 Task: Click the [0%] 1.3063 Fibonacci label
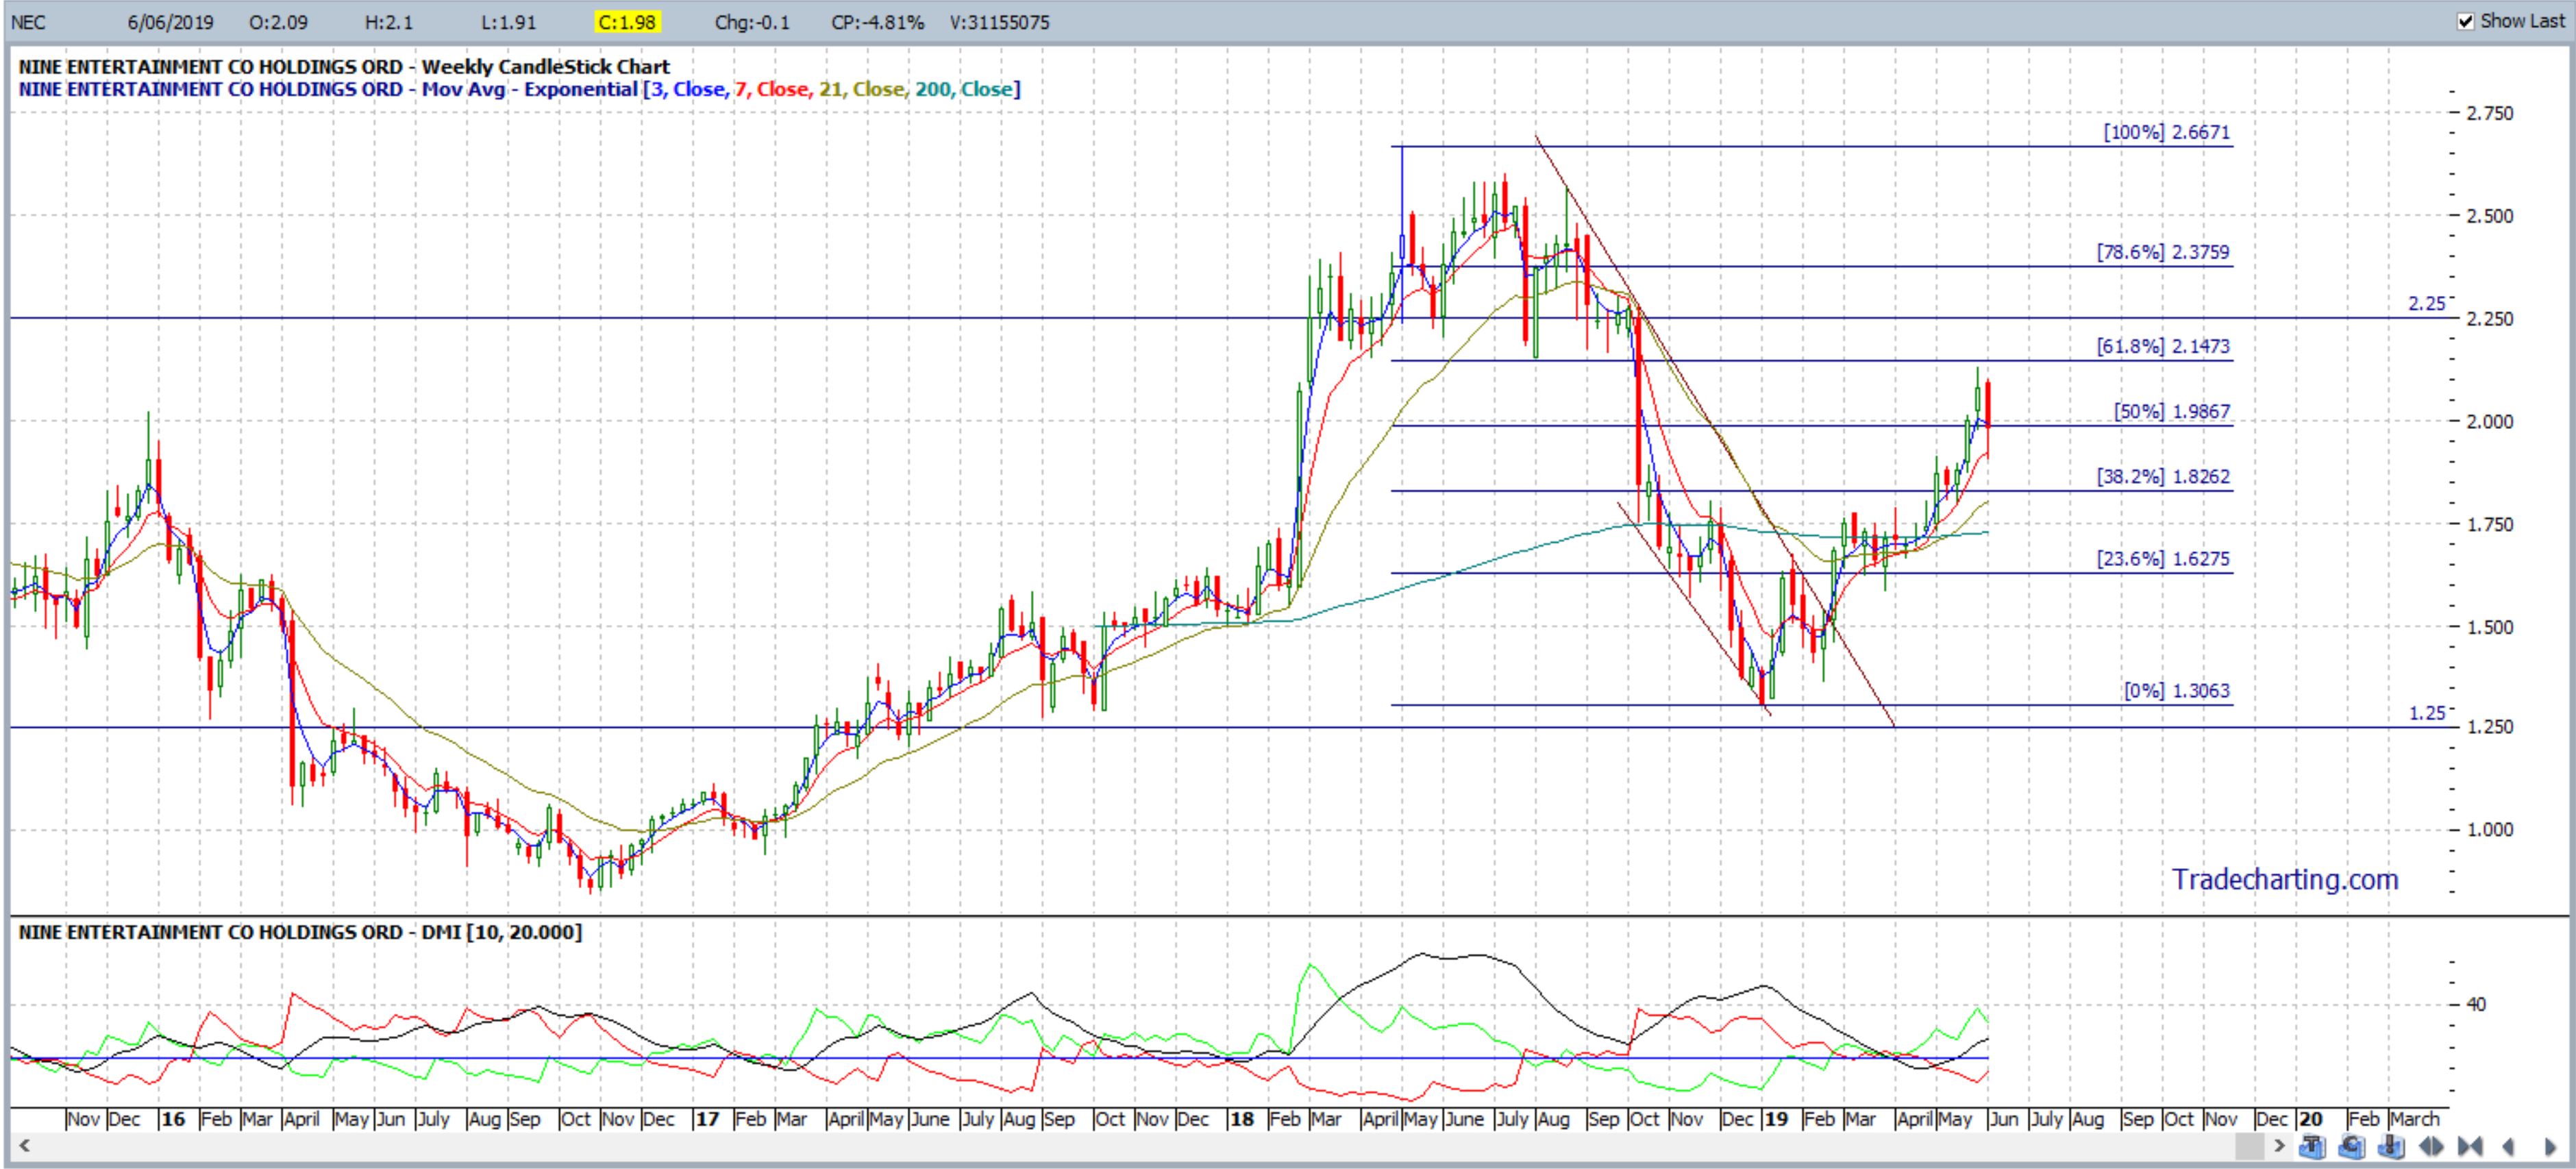coord(2176,690)
